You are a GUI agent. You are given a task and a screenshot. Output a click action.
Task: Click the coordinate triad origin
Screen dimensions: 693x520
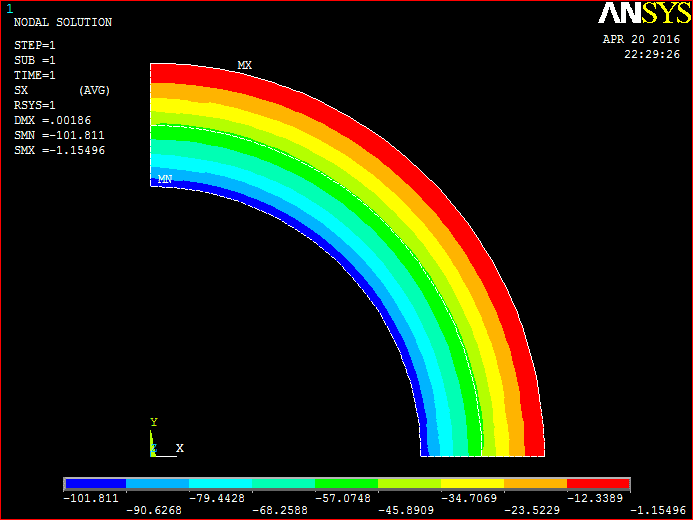153,450
